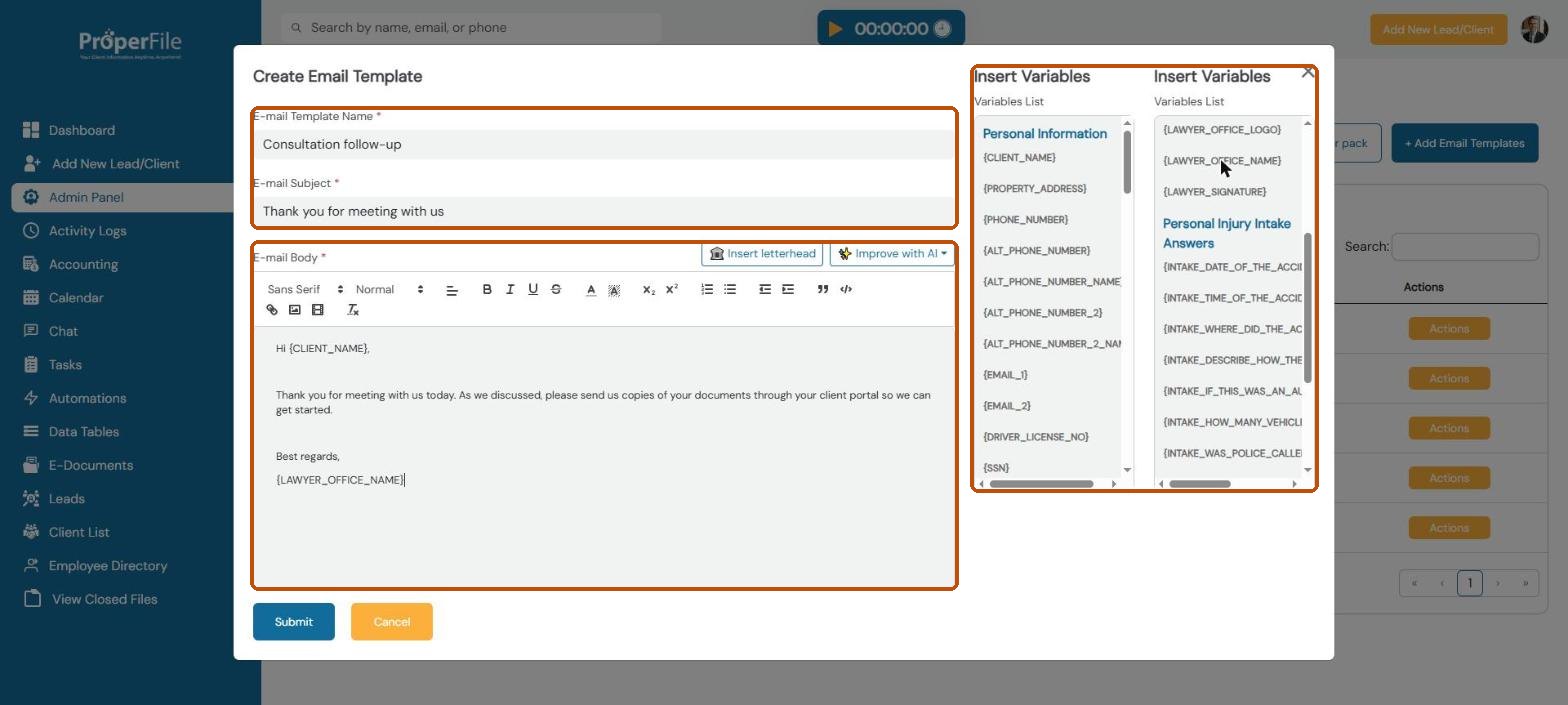This screenshot has height=705, width=1568.
Task: Insert the {CLIENT_NAME} variable
Action: pos(1019,158)
